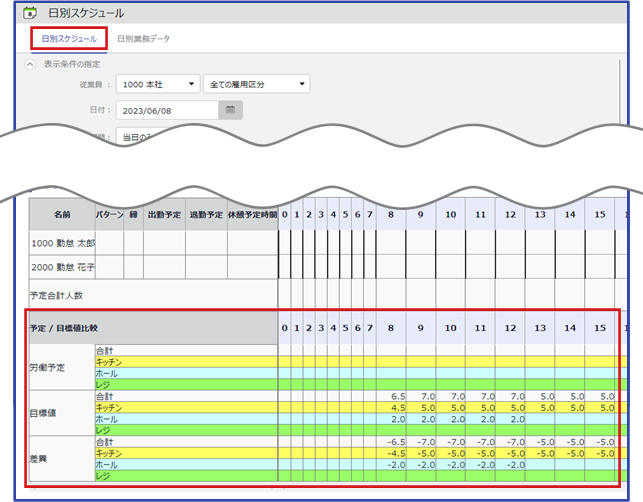
Task: Click the 日別スケジュール page title
Action: 86,13
